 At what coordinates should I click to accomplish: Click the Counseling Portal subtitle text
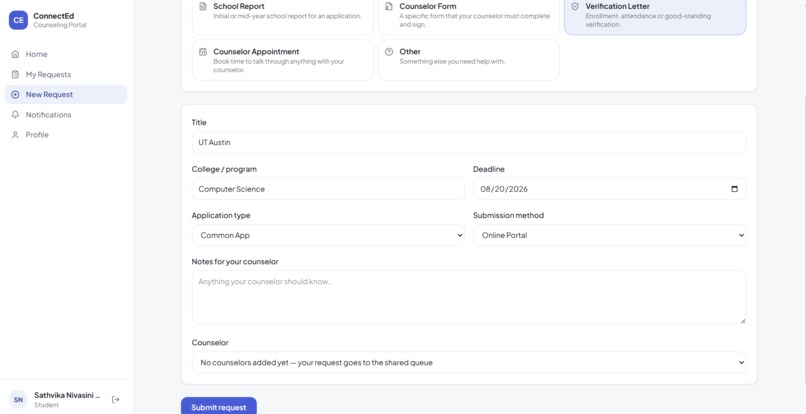[x=60, y=25]
